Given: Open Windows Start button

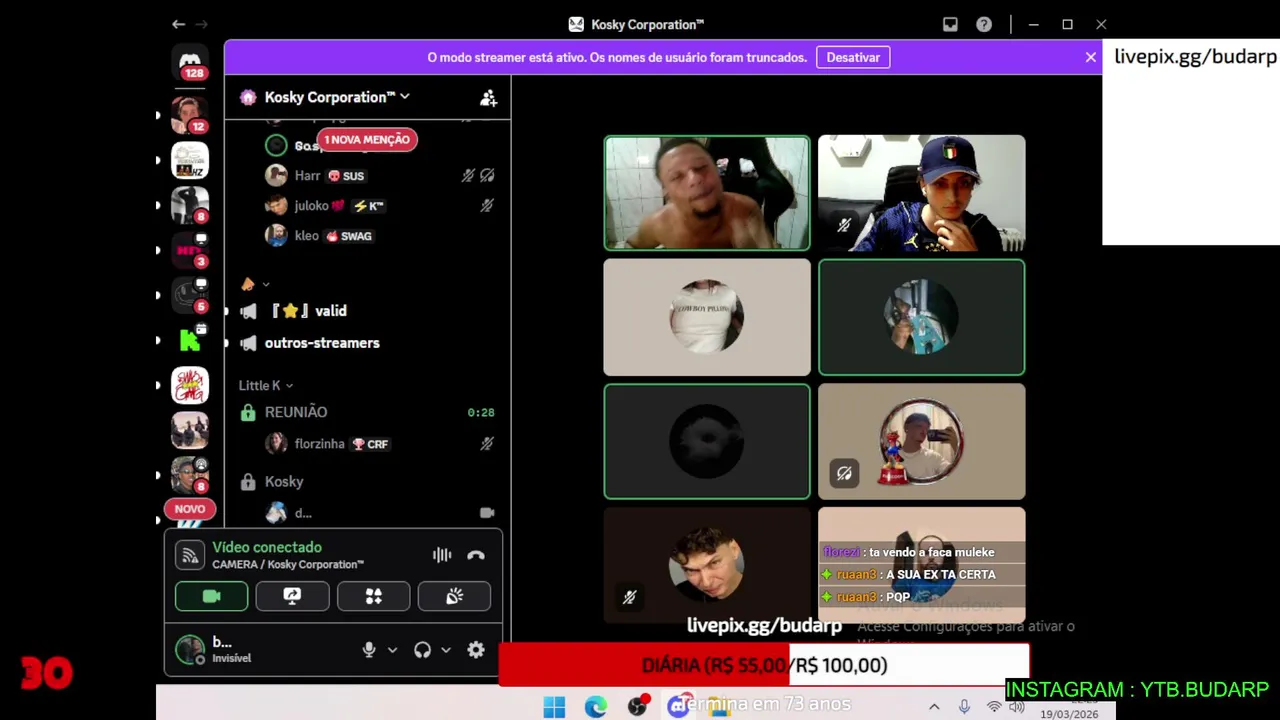Looking at the screenshot, I should pyautogui.click(x=554, y=707).
